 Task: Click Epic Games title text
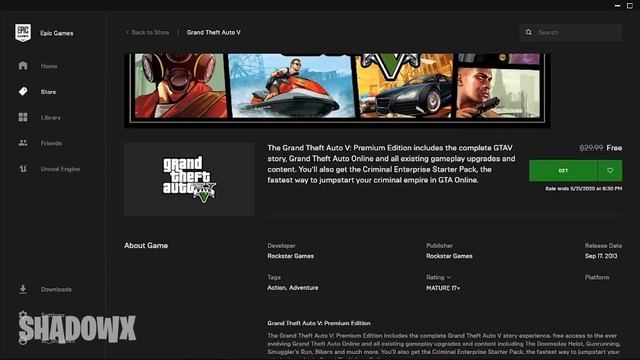(x=57, y=33)
